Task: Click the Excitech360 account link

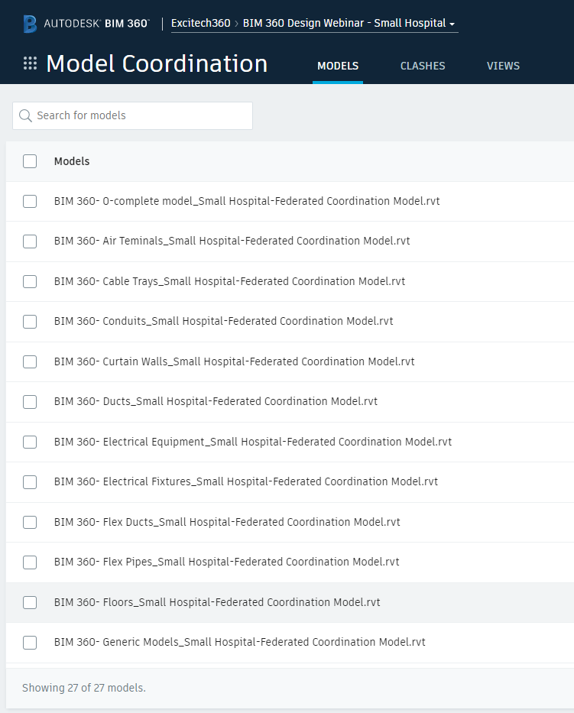Action: click(201, 23)
